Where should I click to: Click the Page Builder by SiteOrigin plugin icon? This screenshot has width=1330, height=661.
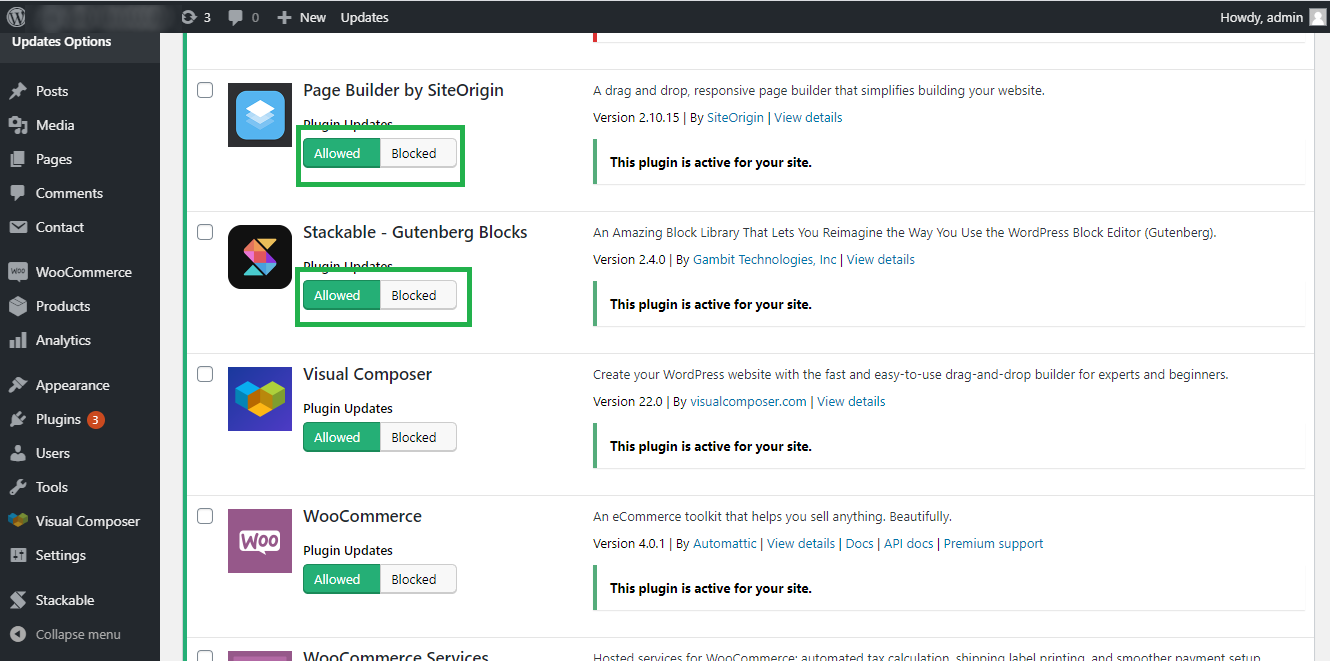point(260,115)
